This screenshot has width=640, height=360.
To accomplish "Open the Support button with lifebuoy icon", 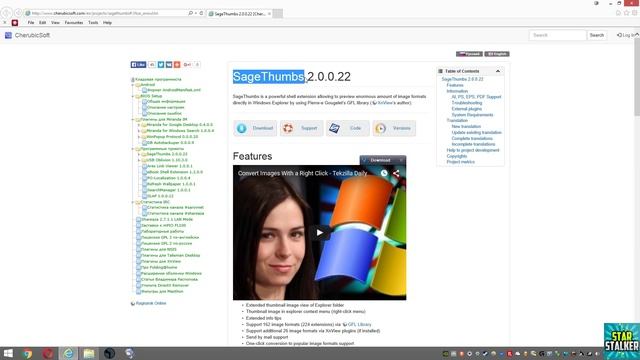I will click(302, 128).
